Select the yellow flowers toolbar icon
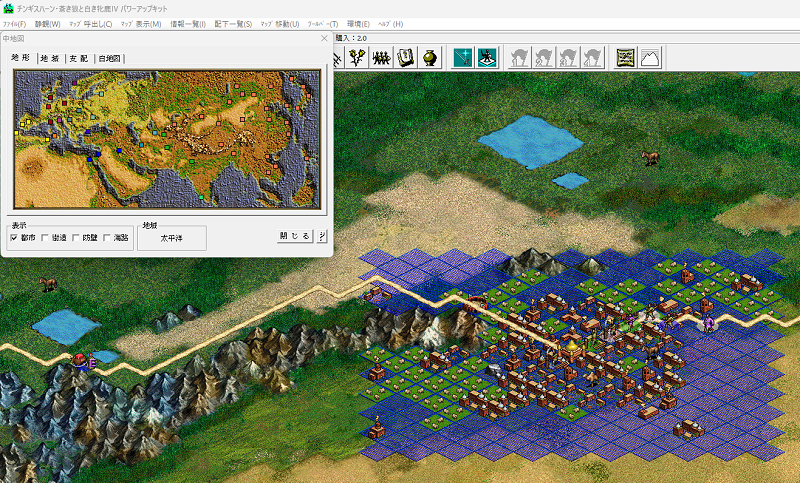The image size is (800, 483). (x=357, y=57)
